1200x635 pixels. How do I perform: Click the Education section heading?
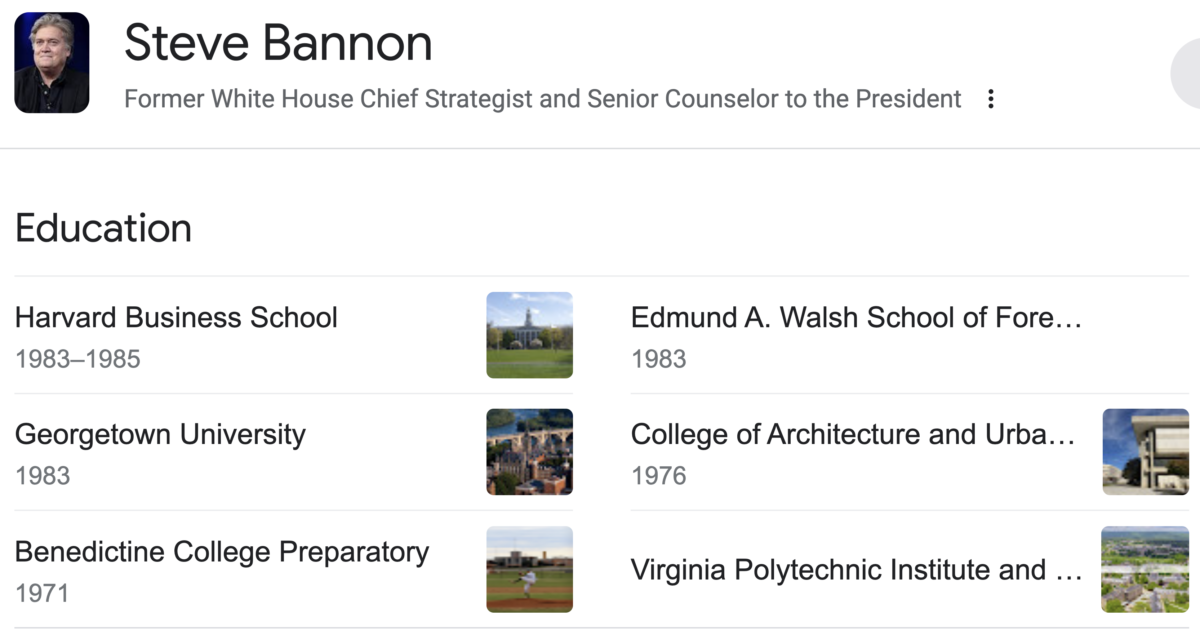[x=103, y=228]
